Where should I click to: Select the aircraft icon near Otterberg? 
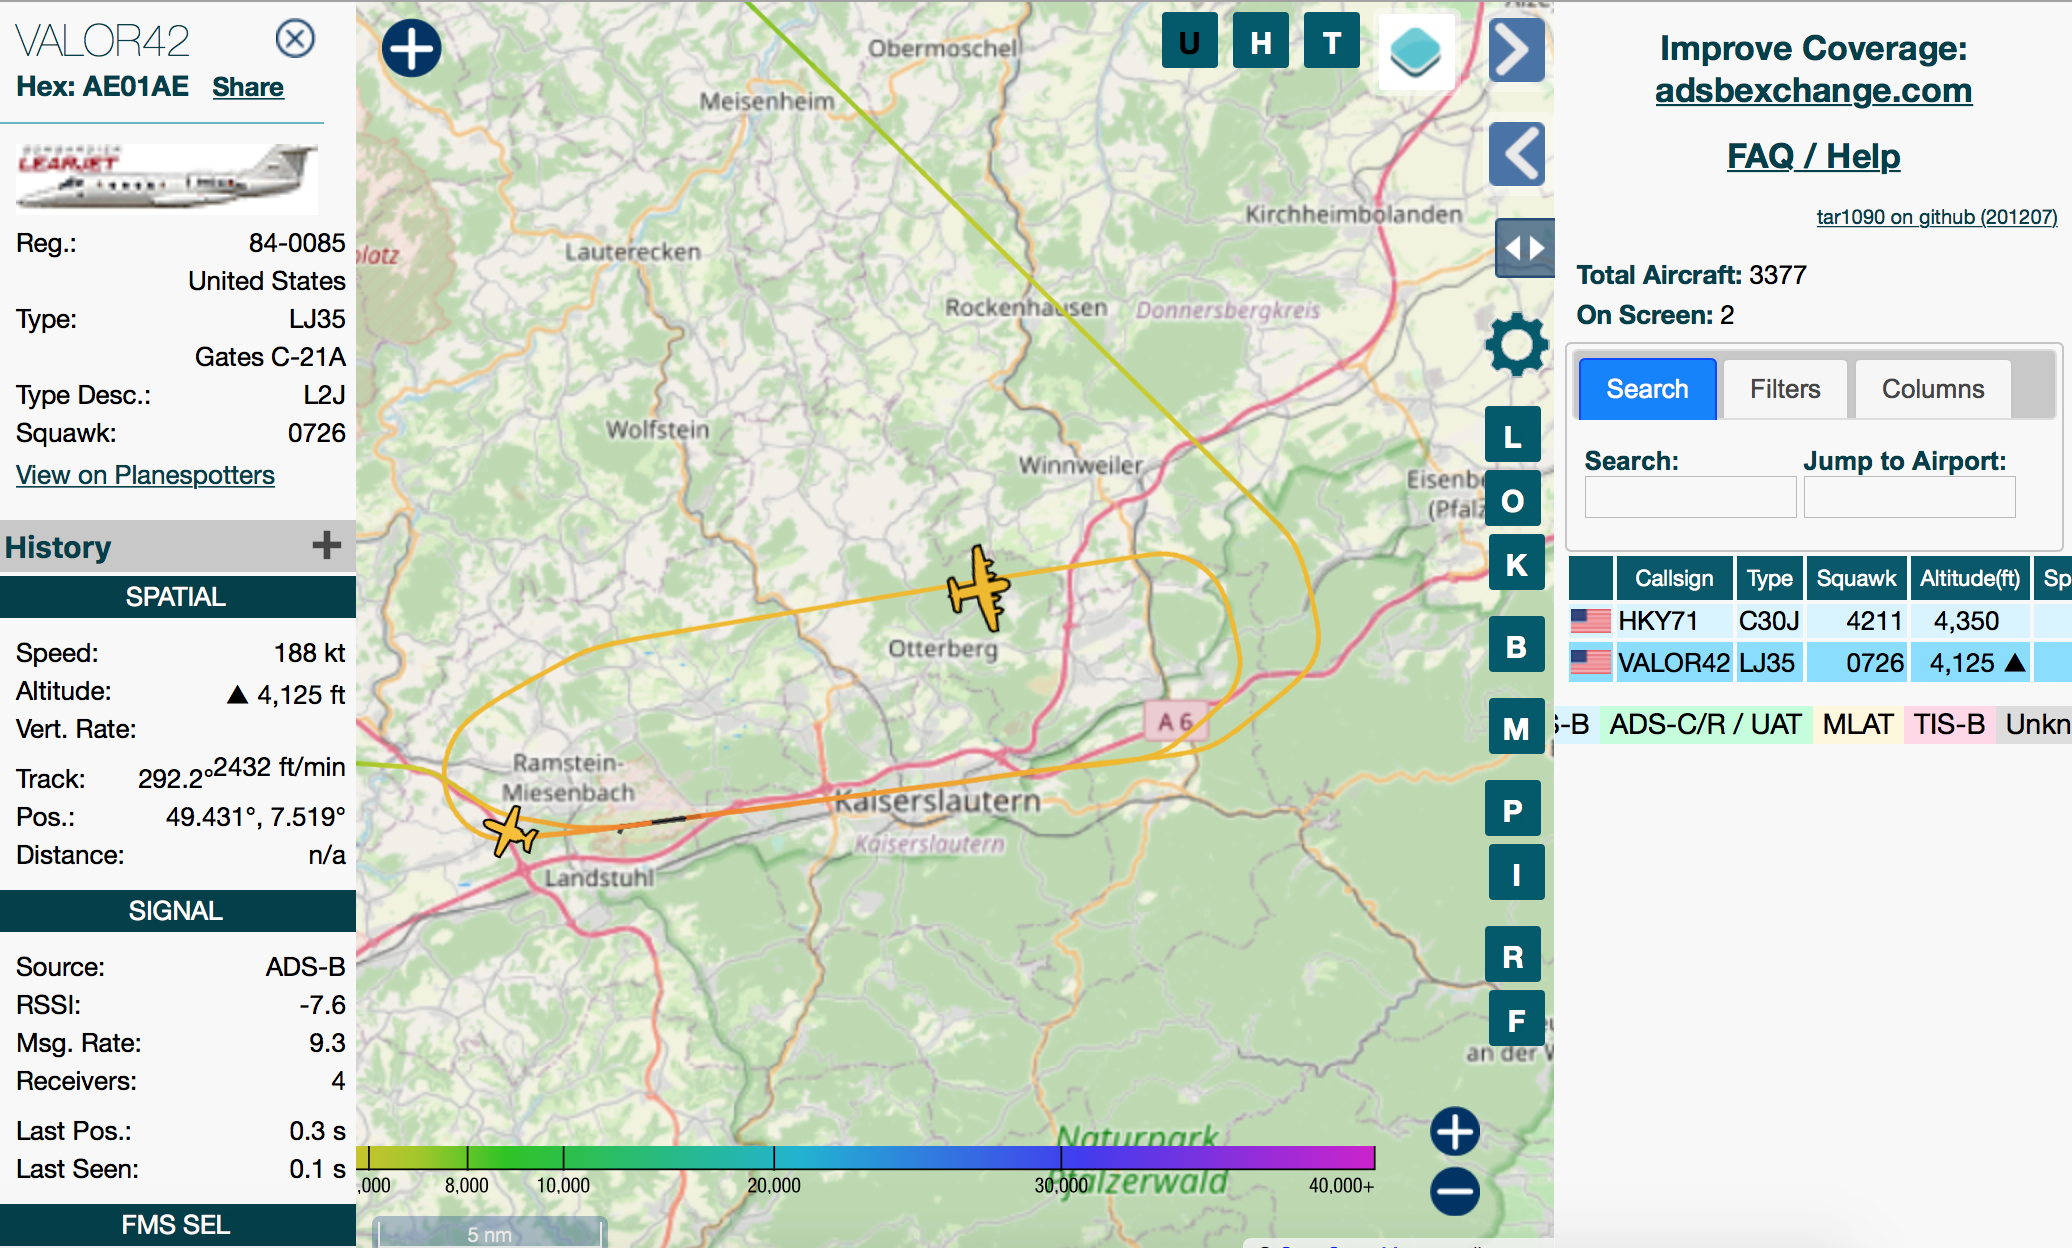click(979, 589)
